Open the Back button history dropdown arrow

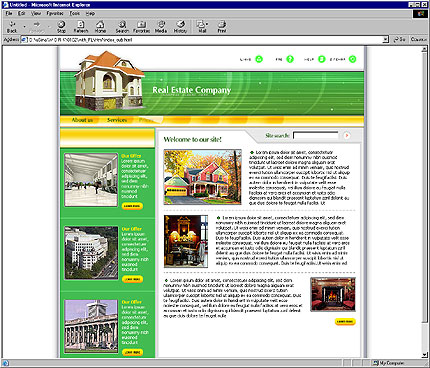[x=24, y=26]
